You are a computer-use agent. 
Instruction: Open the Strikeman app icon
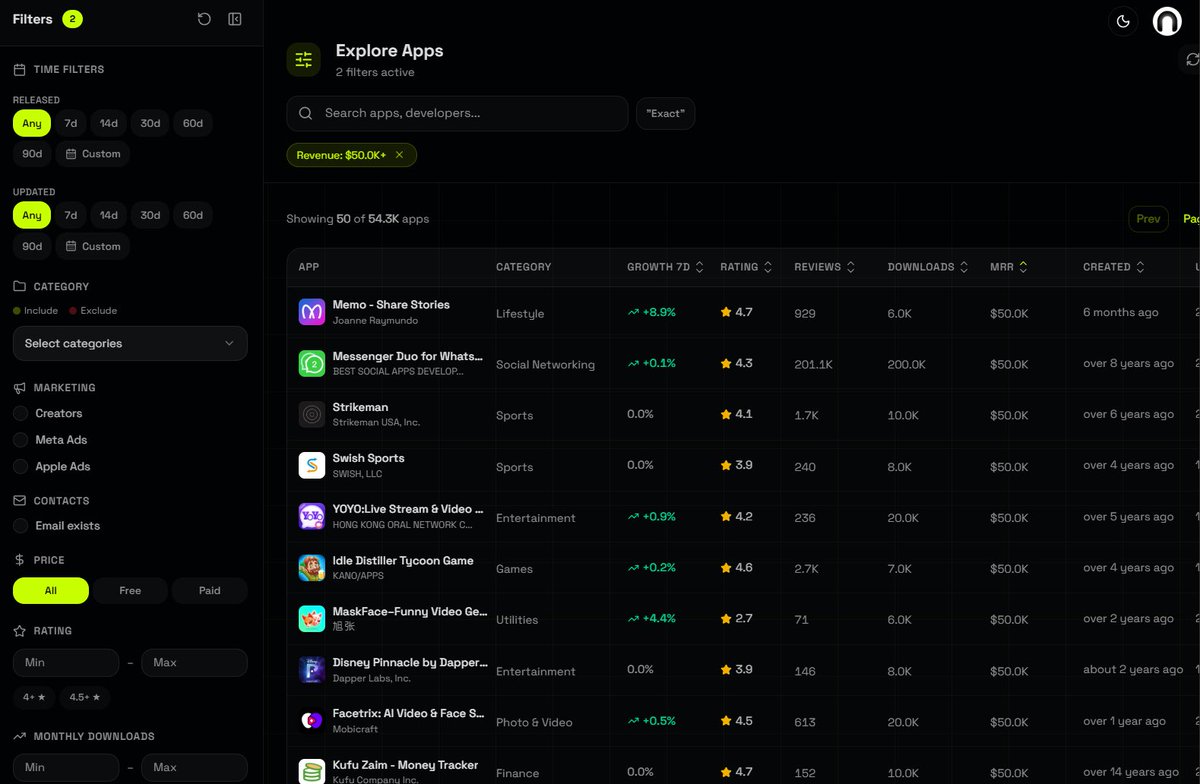tap(312, 414)
